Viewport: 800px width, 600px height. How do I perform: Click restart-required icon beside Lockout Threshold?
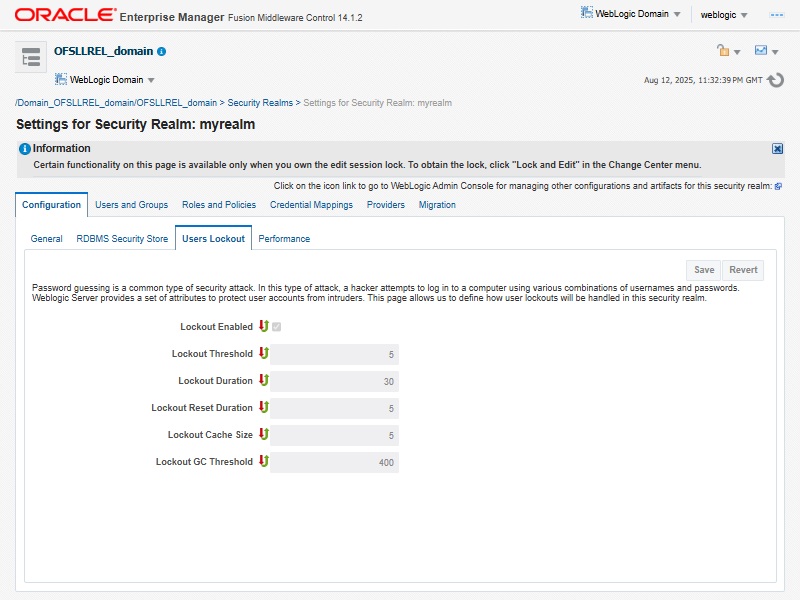[x=264, y=353]
